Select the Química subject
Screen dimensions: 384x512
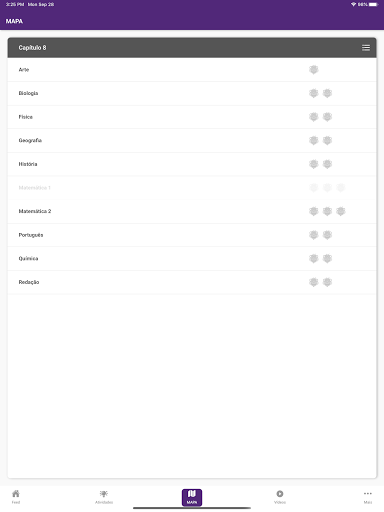point(192,259)
